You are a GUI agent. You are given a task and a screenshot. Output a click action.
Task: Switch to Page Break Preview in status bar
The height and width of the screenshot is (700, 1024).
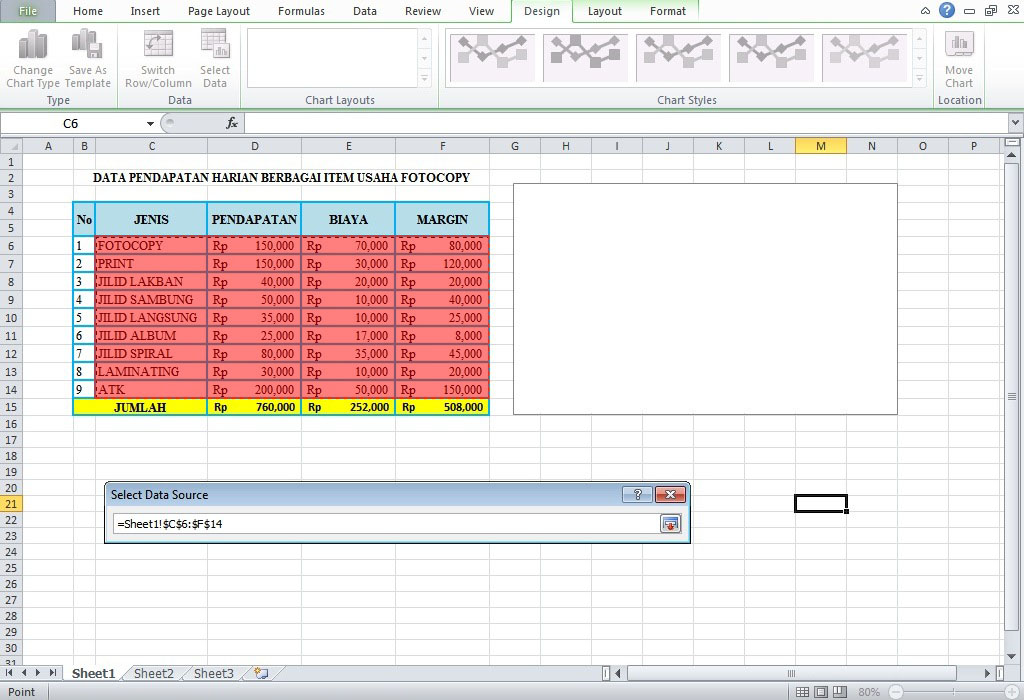tap(840, 692)
